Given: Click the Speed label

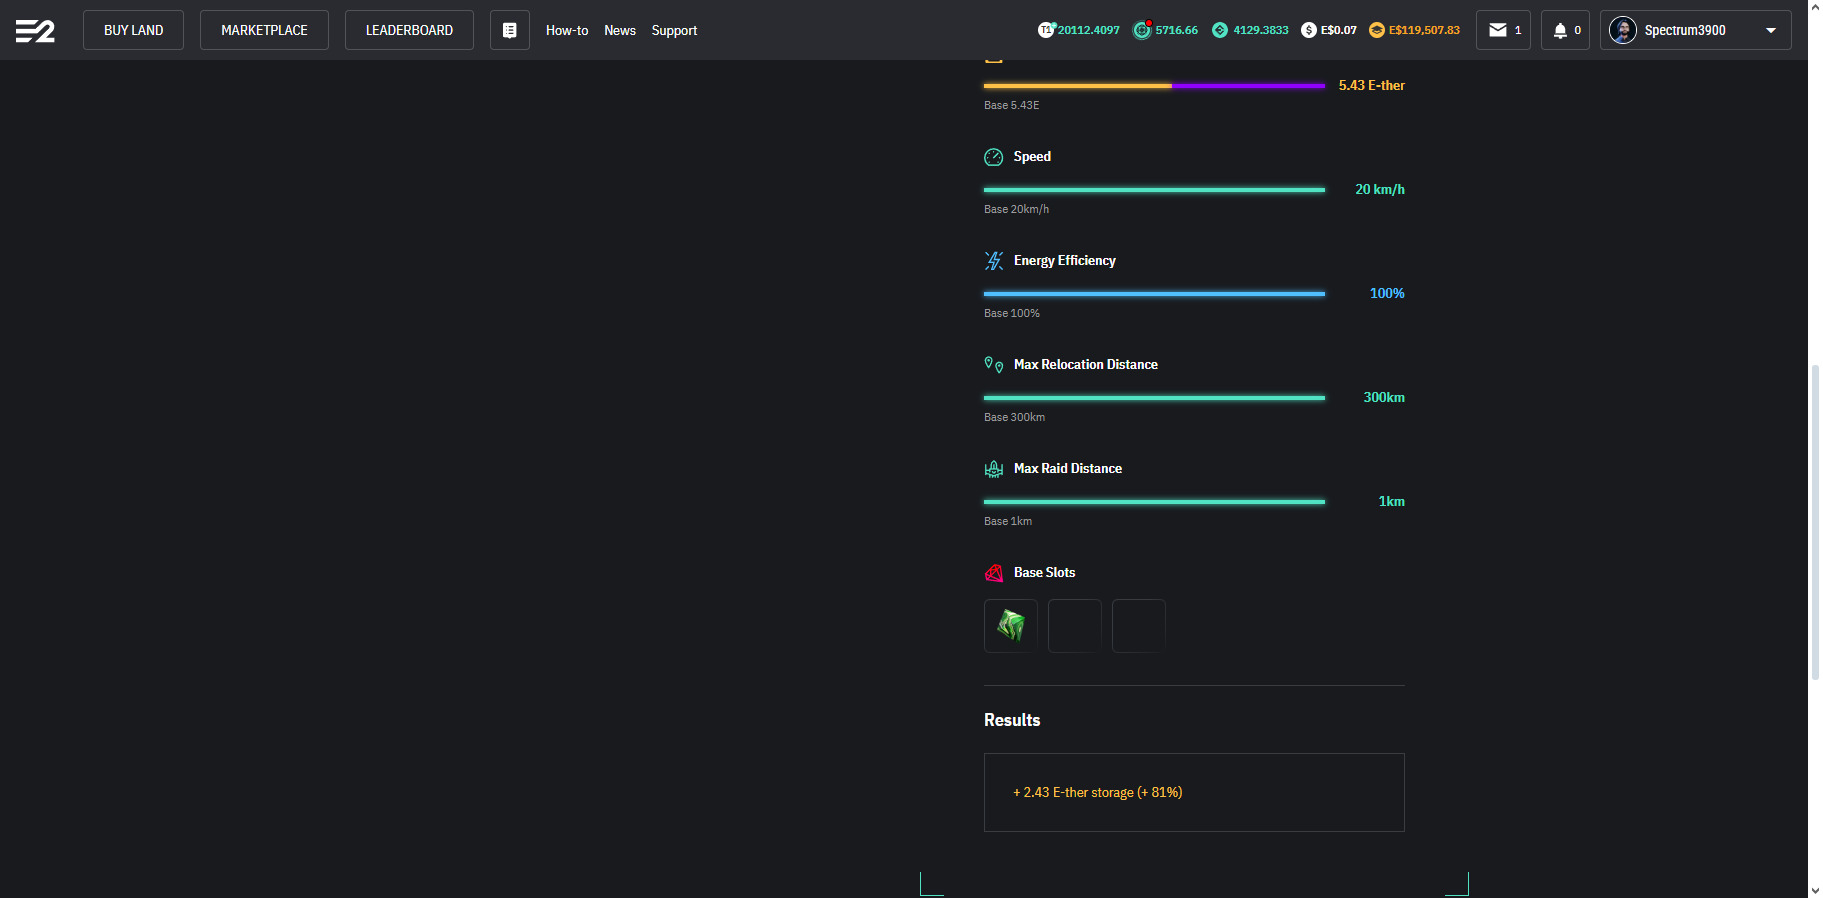Looking at the screenshot, I should [1032, 156].
